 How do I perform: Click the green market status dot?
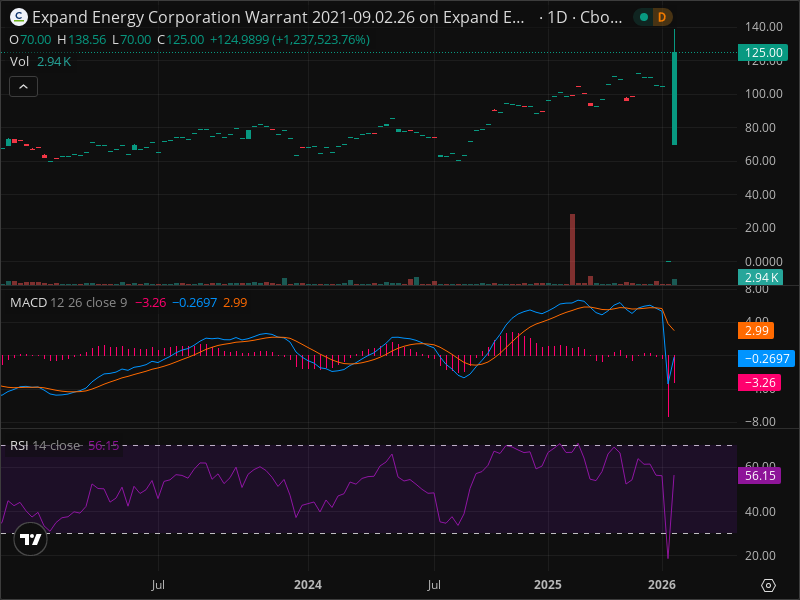644,17
